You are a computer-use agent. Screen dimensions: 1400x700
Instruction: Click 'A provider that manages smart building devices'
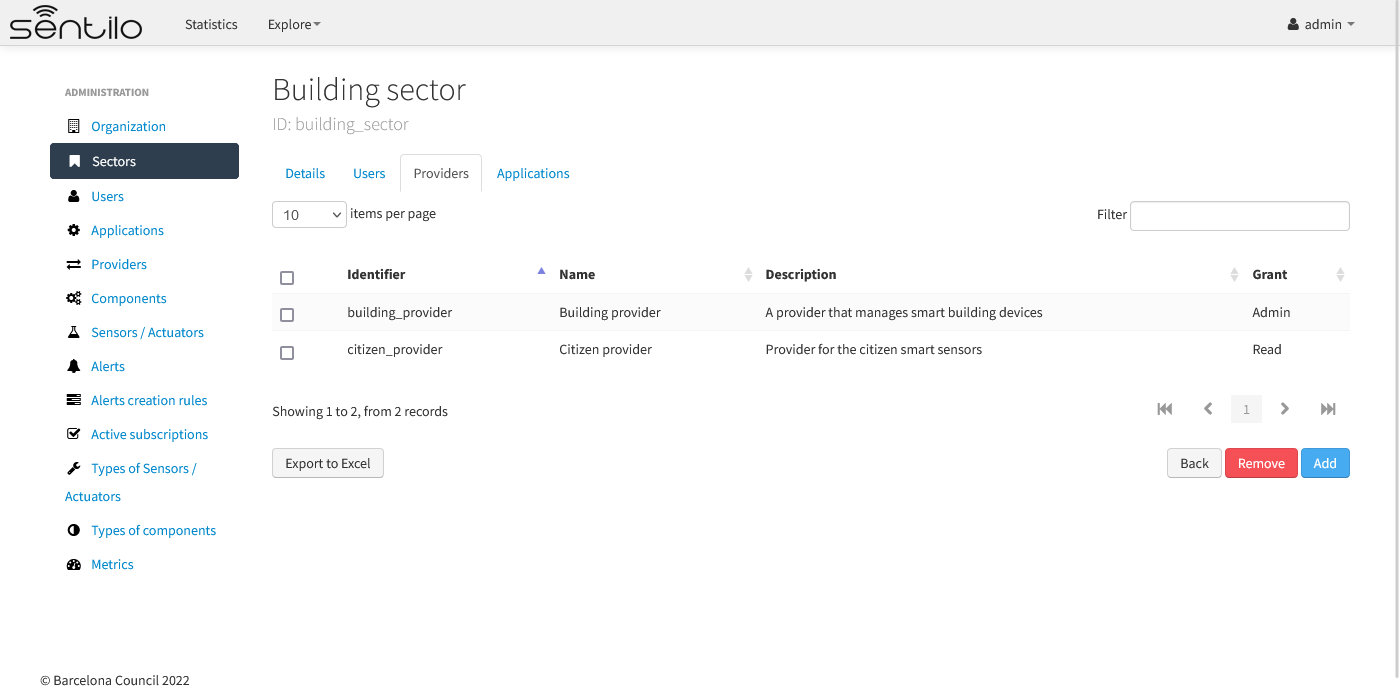click(904, 312)
